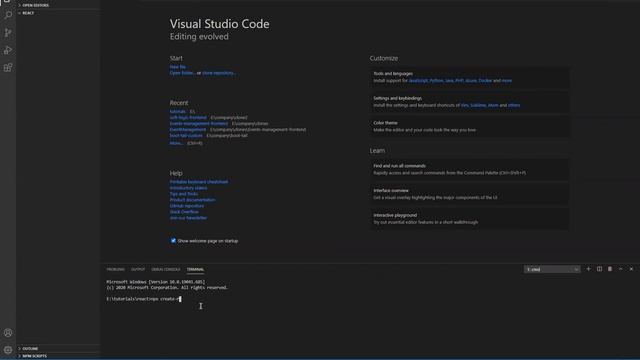Switch to the Output tab
This screenshot has width=640, height=360.
click(138, 269)
